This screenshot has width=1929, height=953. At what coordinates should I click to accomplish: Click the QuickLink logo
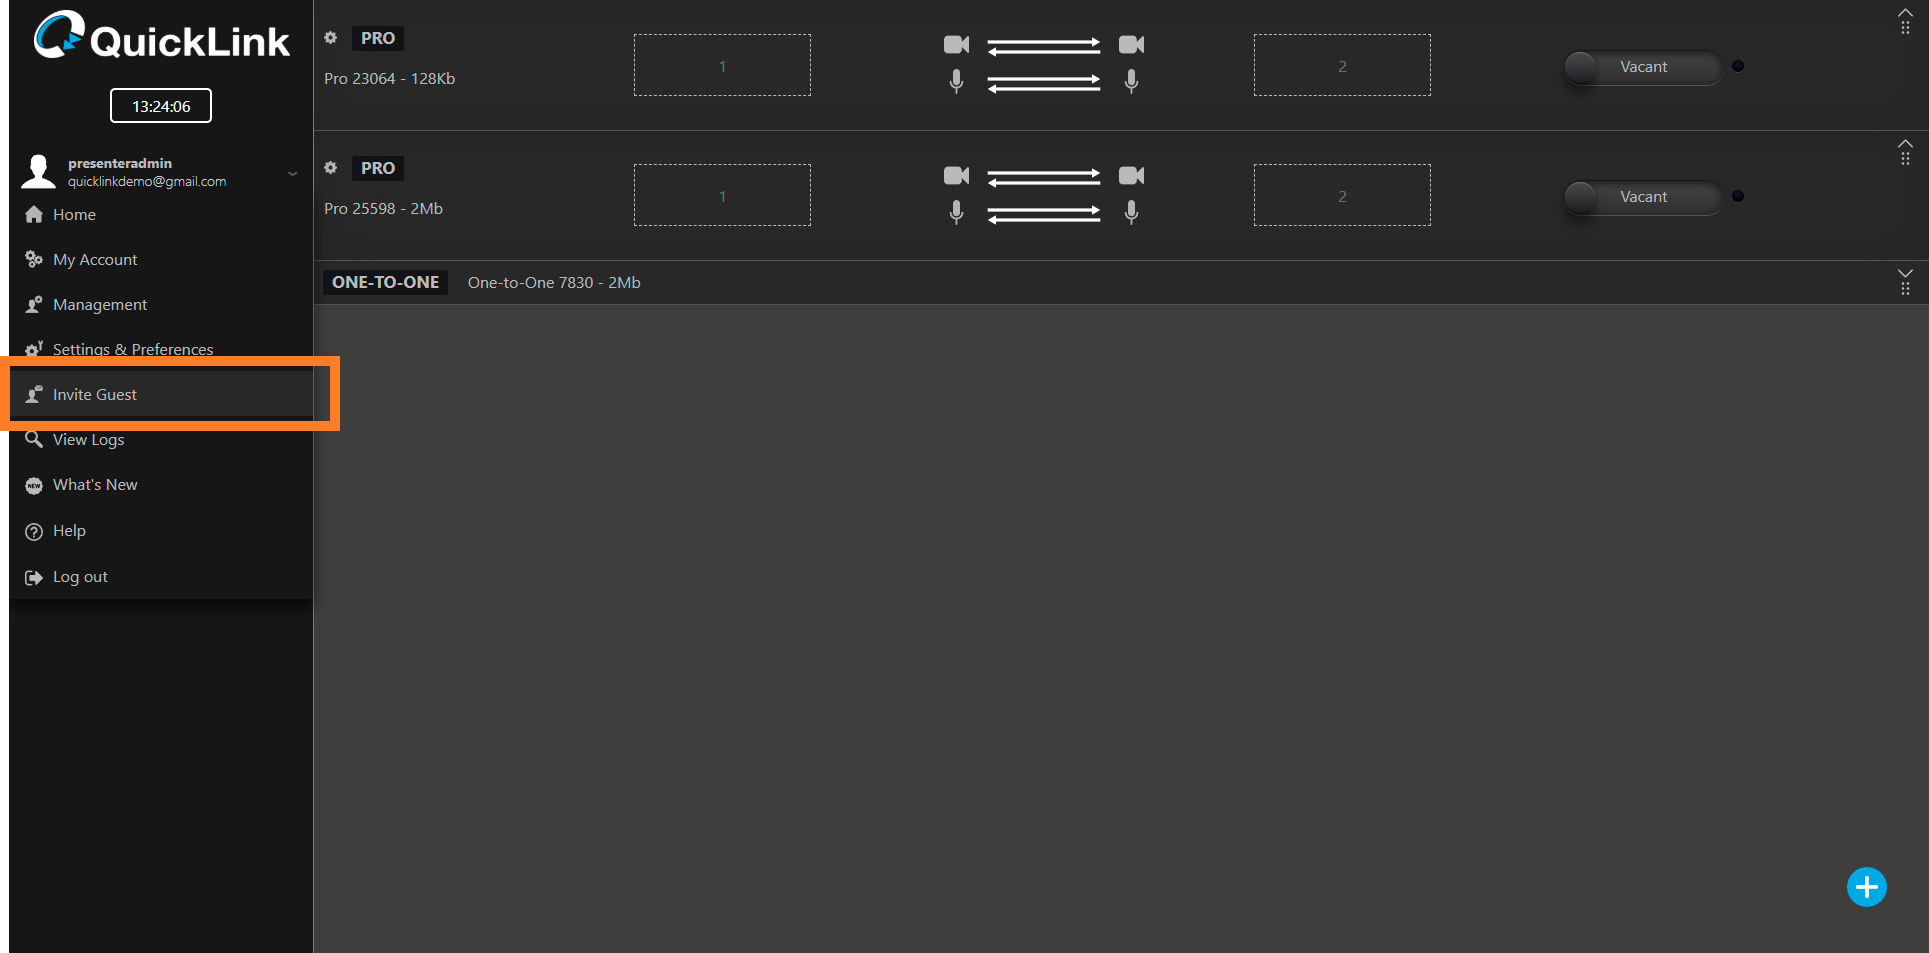(161, 38)
